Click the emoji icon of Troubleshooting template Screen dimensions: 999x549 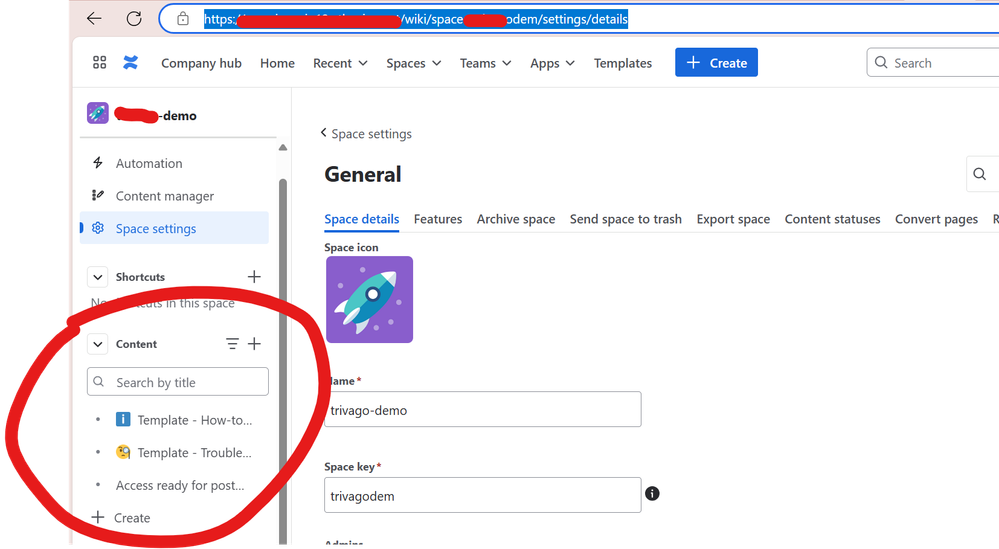coord(123,452)
